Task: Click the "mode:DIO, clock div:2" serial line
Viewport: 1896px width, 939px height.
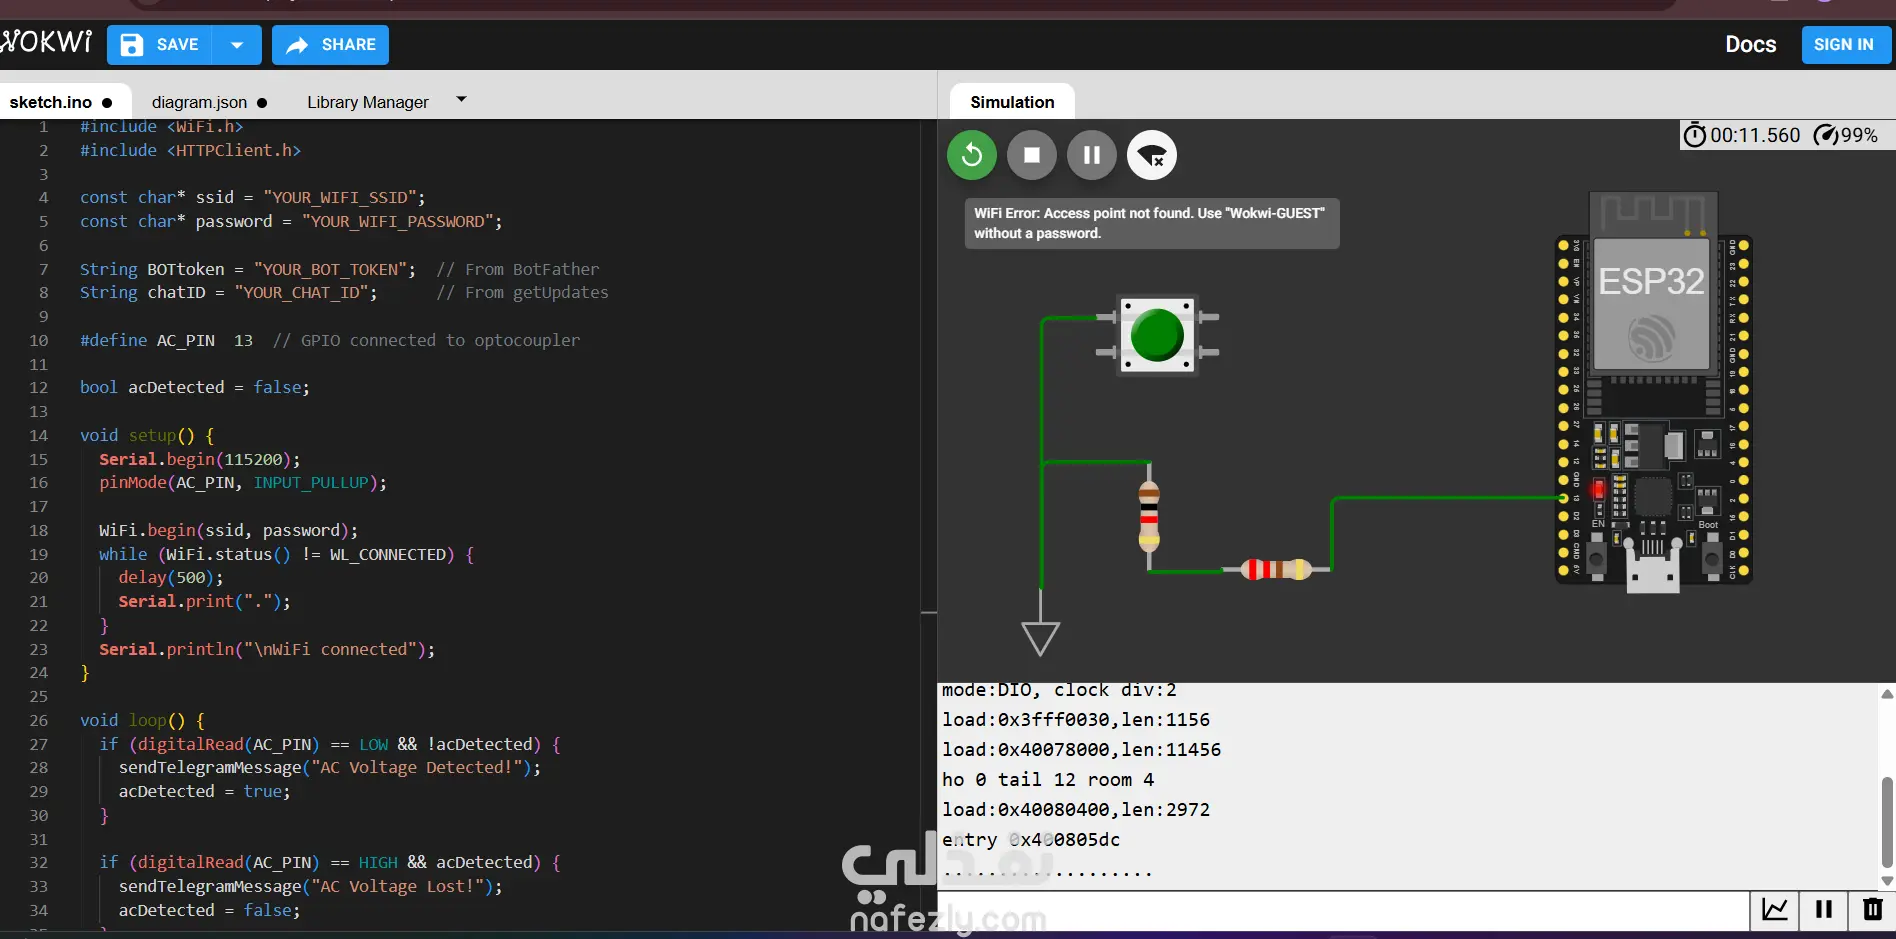Action: pos(1059,690)
